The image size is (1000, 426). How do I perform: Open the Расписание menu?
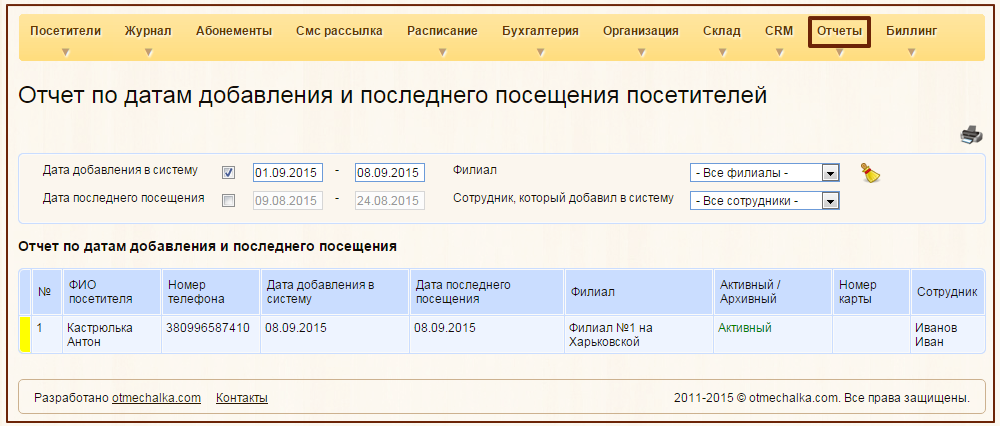click(x=443, y=31)
